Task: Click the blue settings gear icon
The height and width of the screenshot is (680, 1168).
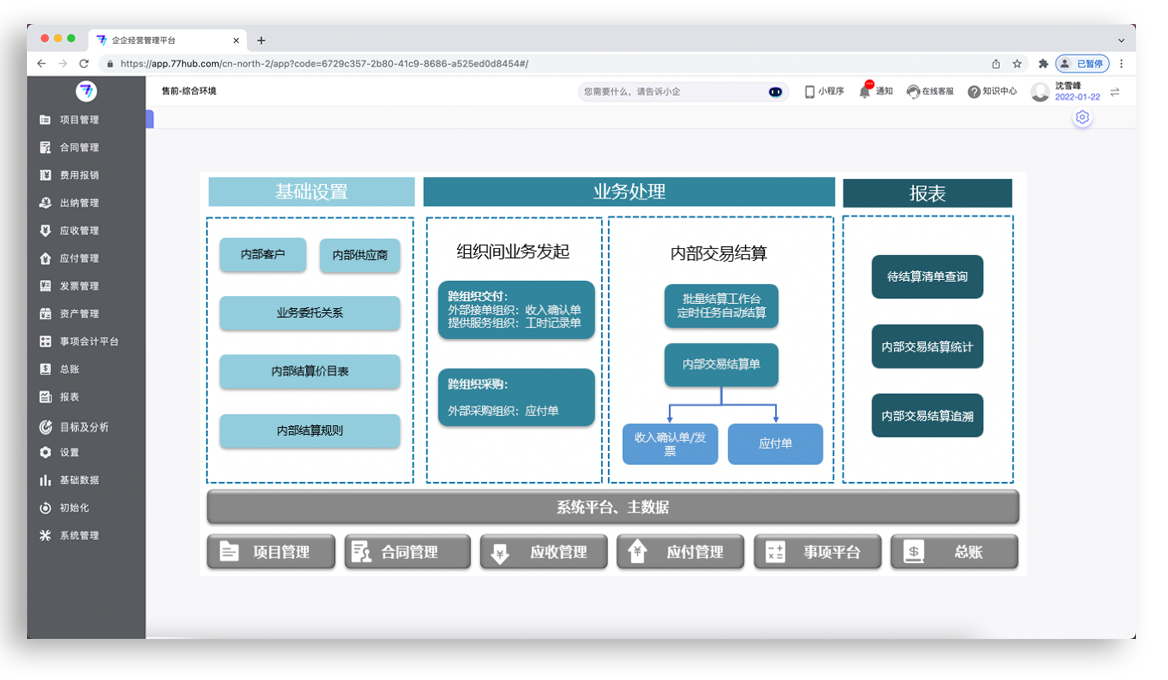Action: 1082,118
